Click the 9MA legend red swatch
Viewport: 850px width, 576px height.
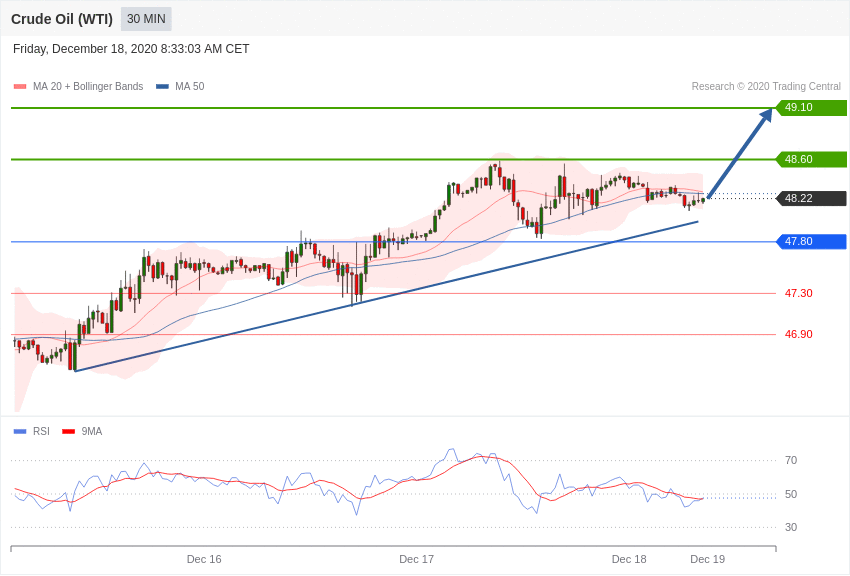click(68, 432)
